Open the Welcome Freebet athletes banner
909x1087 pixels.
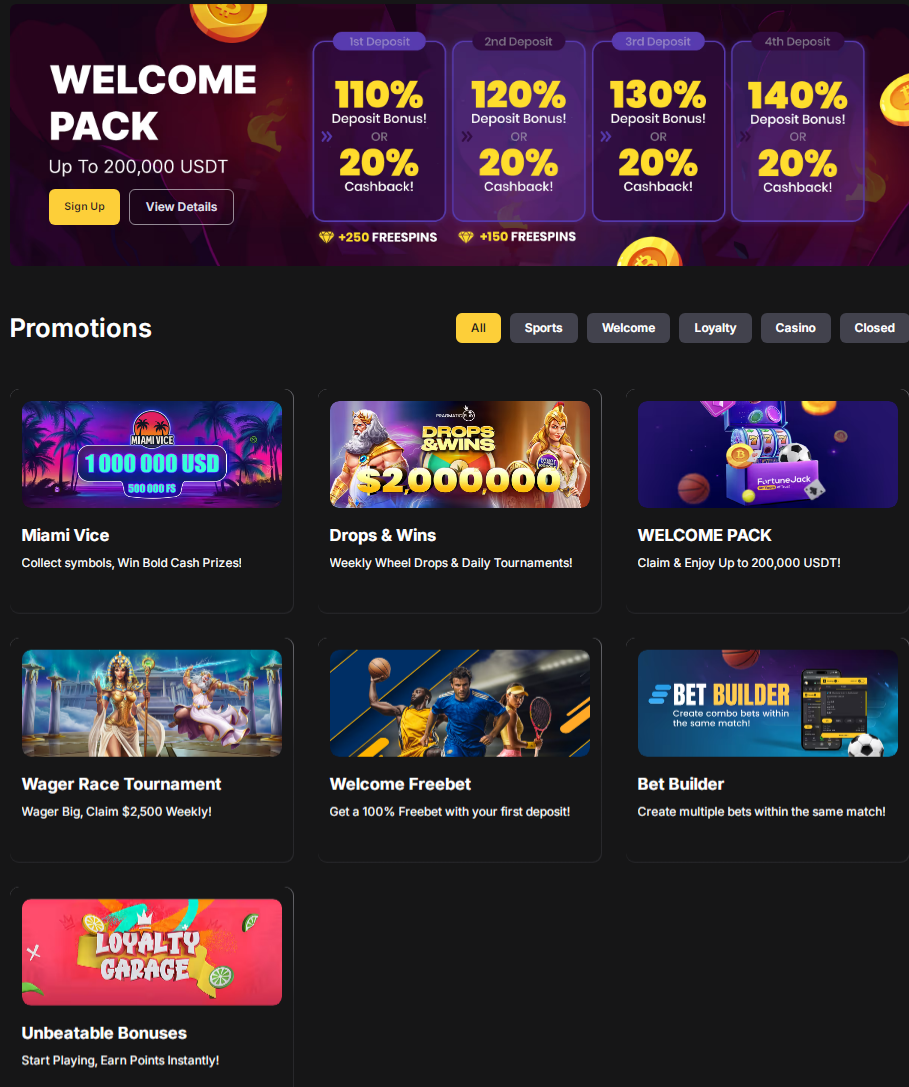pyautogui.click(x=460, y=703)
